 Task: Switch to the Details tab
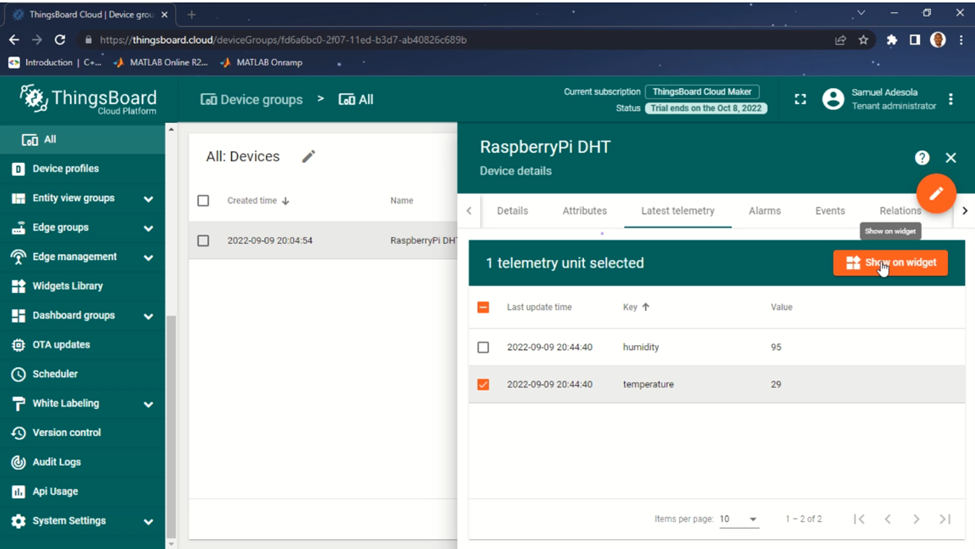click(x=512, y=211)
